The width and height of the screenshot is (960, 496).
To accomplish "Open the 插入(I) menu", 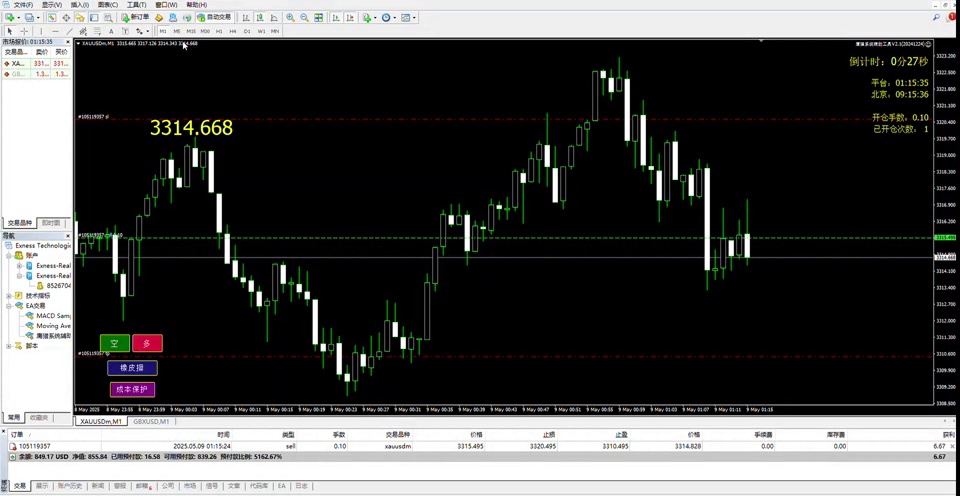I will point(80,5).
